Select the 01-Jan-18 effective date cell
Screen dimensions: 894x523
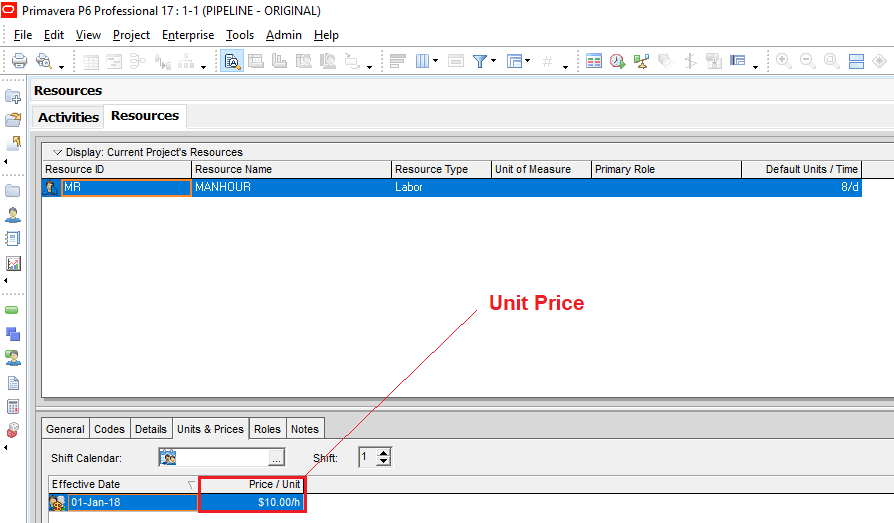pos(133,502)
